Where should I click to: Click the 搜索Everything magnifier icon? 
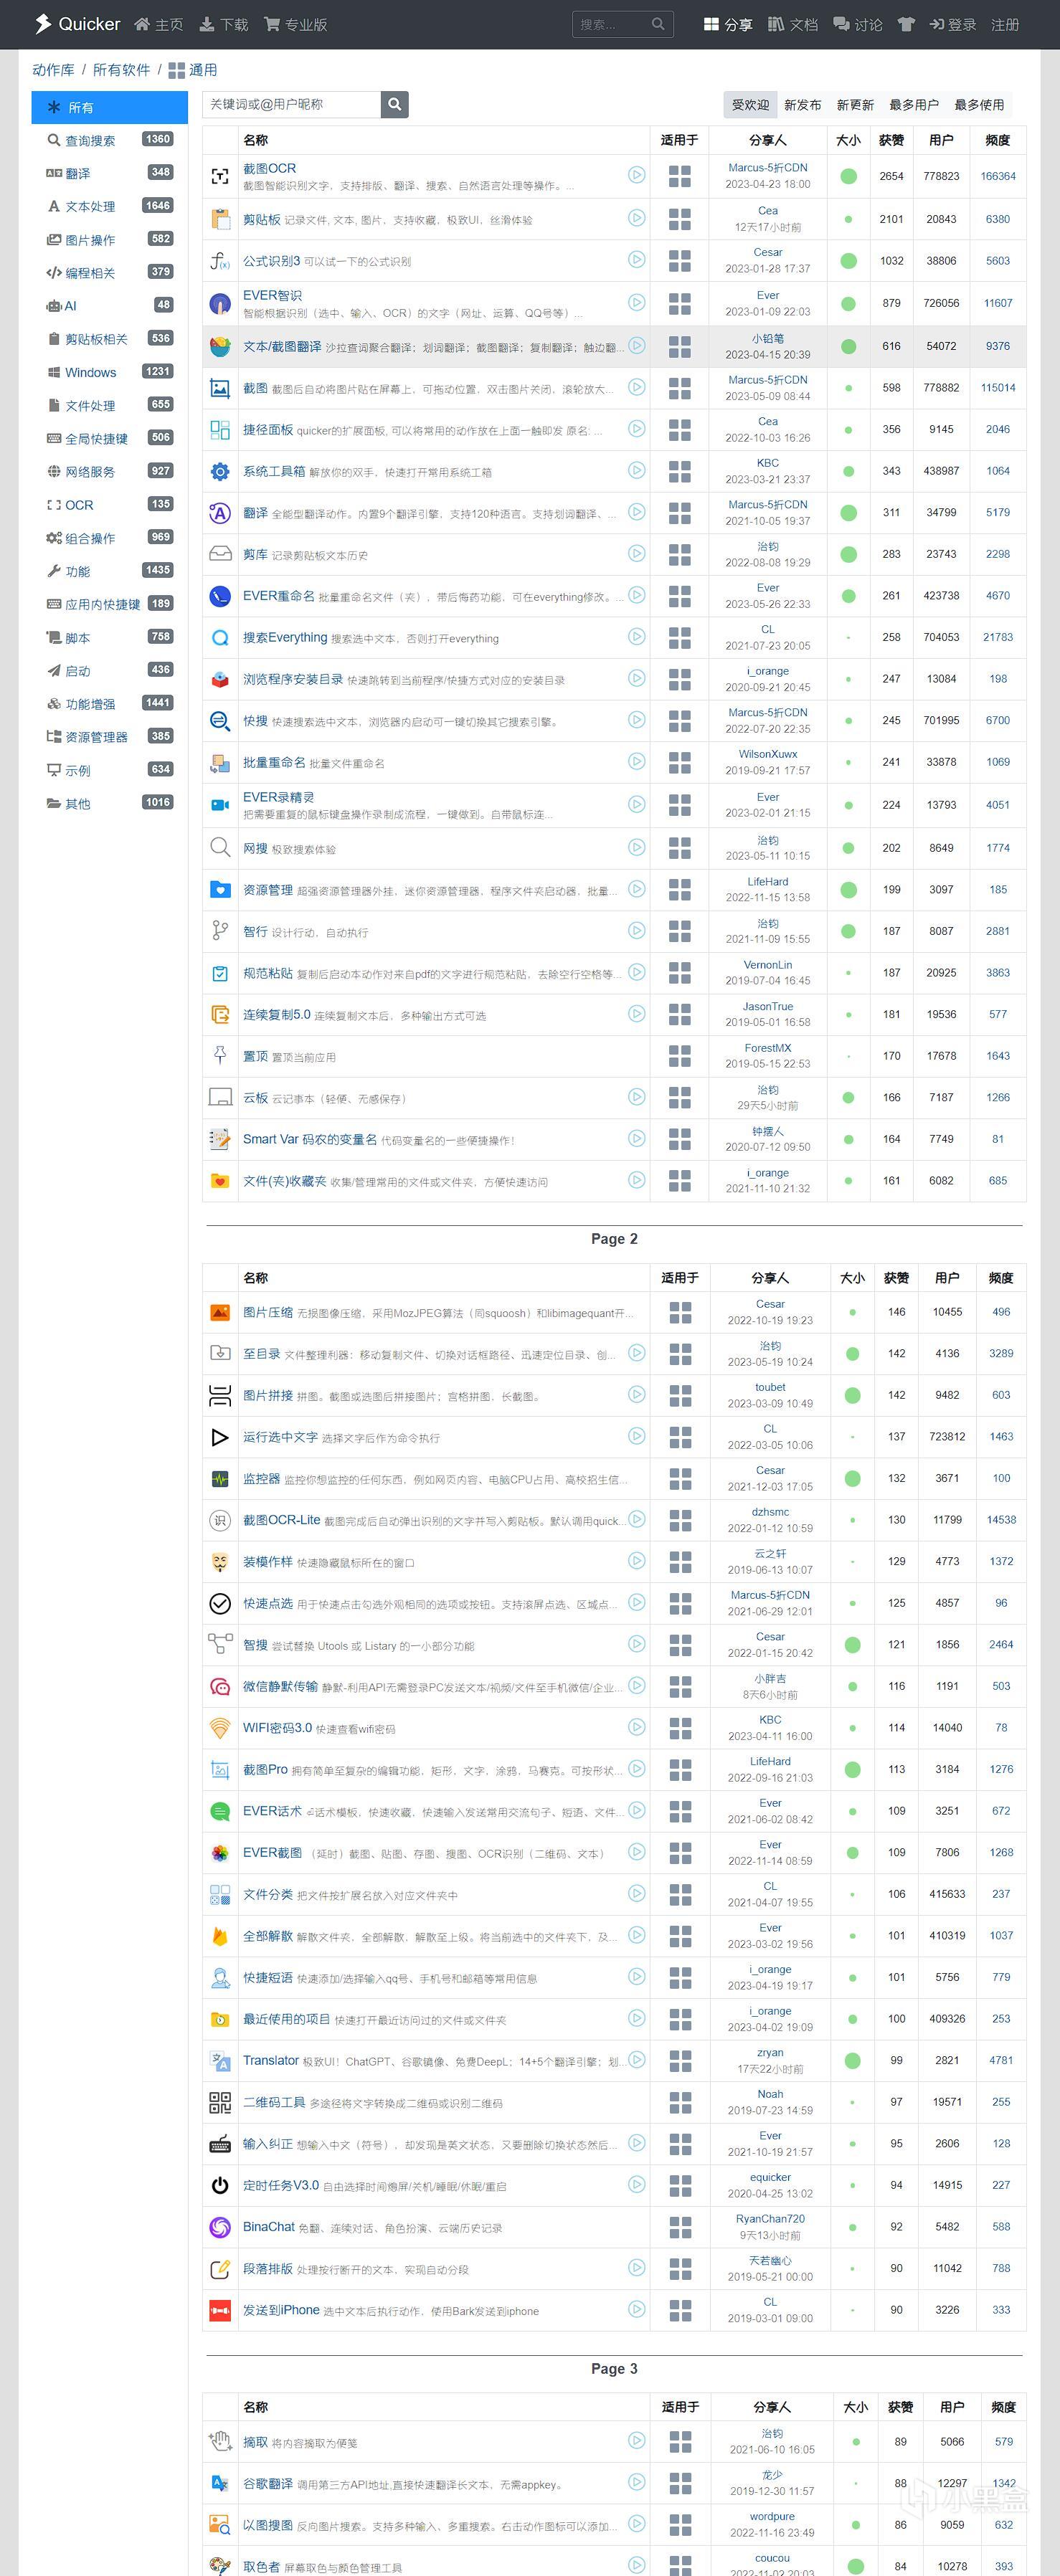click(x=220, y=637)
